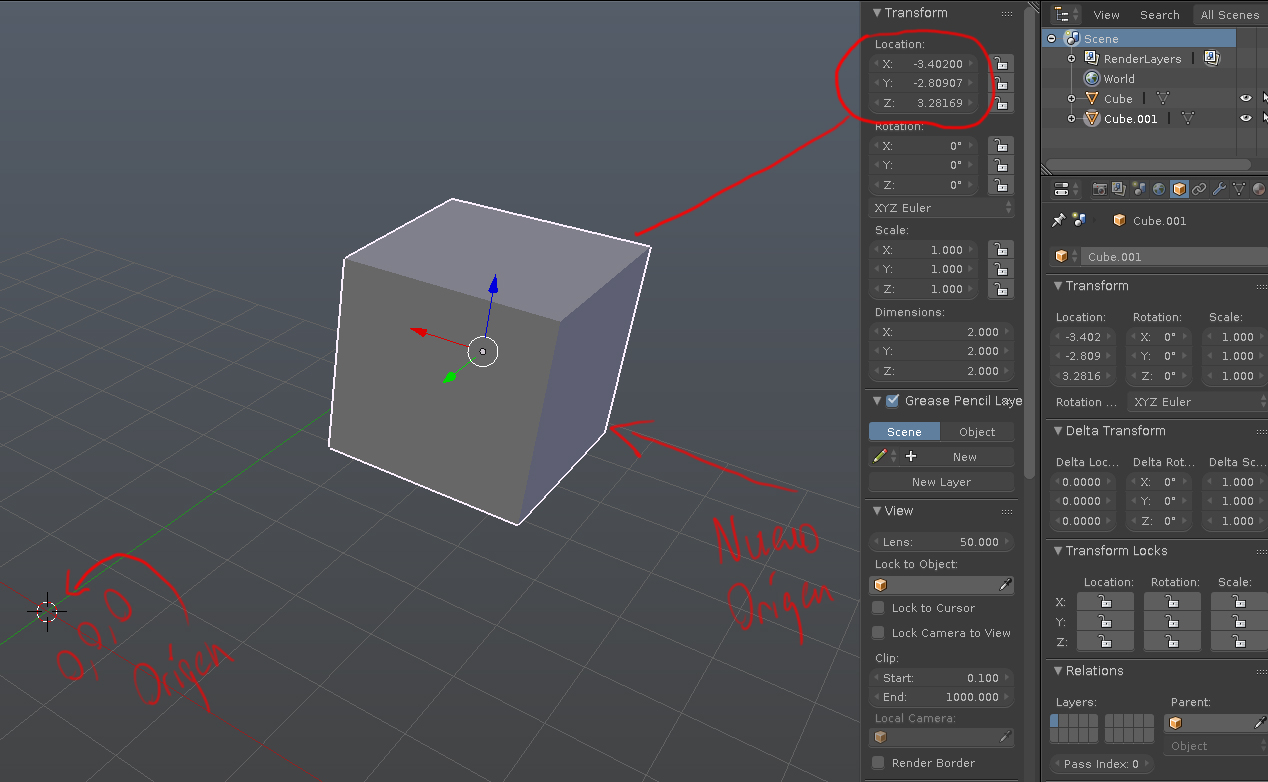Click the pin icon in properties header
Image resolution: width=1268 pixels, height=782 pixels.
[1058, 220]
